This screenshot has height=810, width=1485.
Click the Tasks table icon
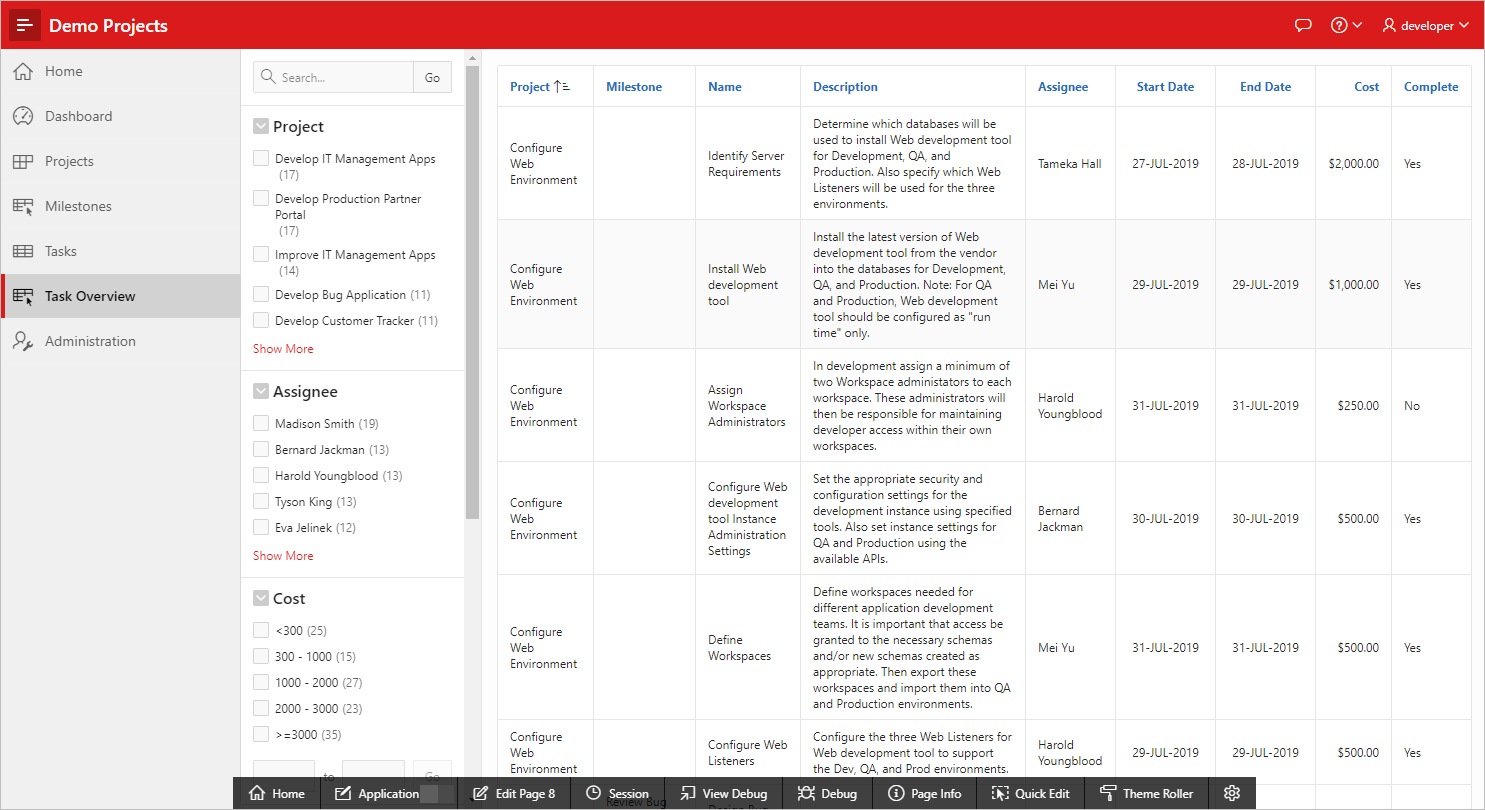(x=23, y=251)
